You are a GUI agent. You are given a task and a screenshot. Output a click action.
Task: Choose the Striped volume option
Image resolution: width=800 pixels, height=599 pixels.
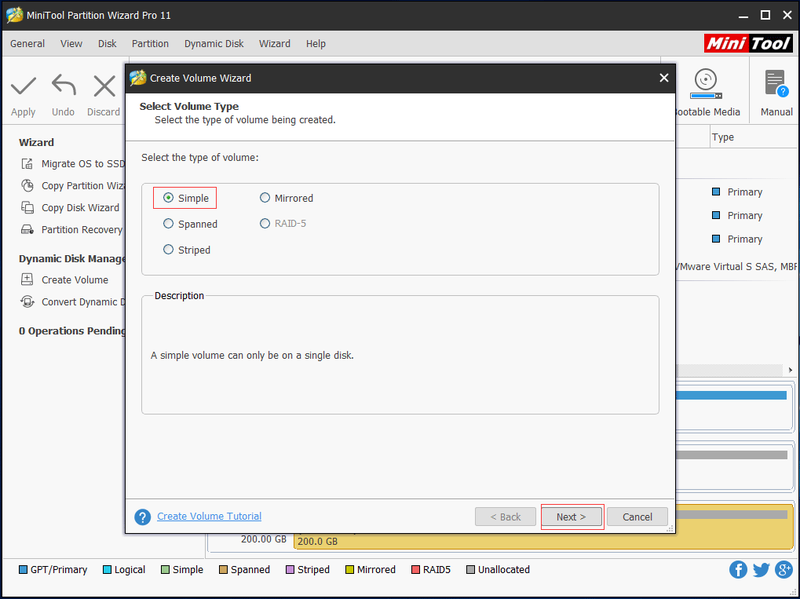[168, 249]
